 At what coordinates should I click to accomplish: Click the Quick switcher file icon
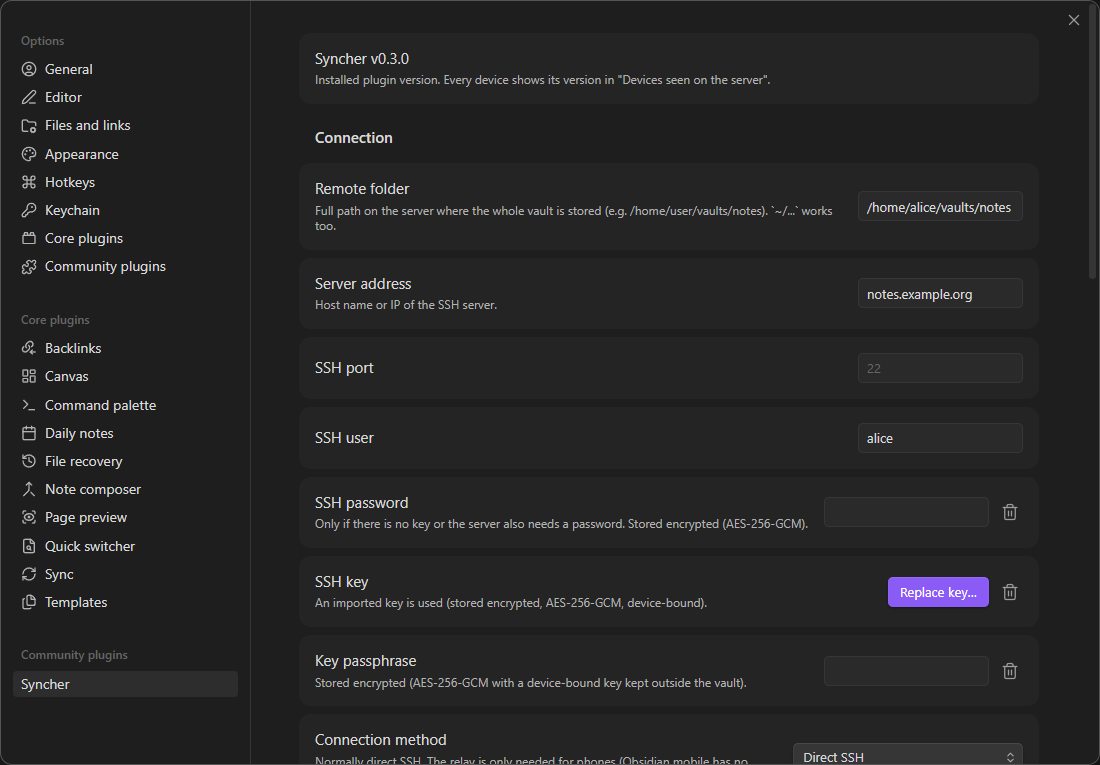29,546
